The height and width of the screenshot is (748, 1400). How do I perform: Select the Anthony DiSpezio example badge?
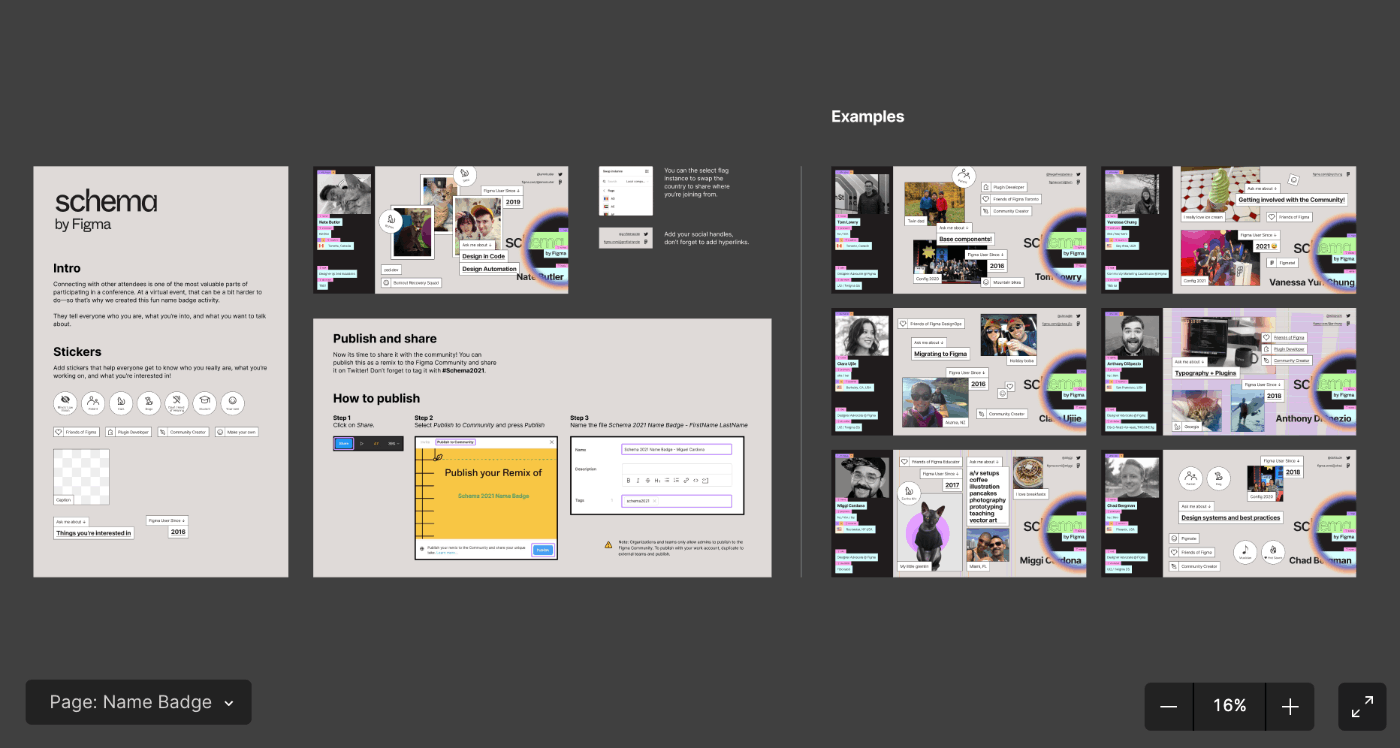click(x=1229, y=372)
